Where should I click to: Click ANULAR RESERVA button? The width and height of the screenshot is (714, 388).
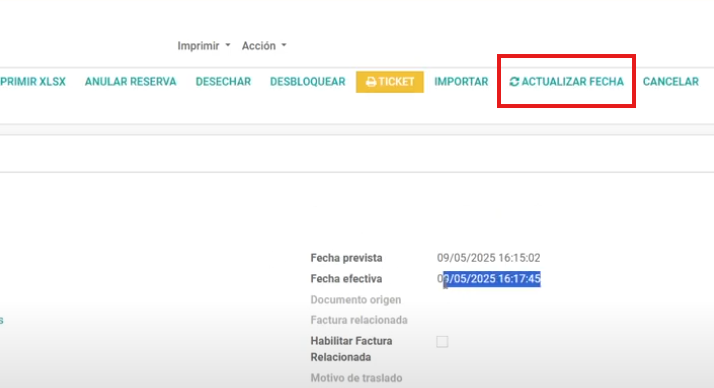tap(130, 82)
